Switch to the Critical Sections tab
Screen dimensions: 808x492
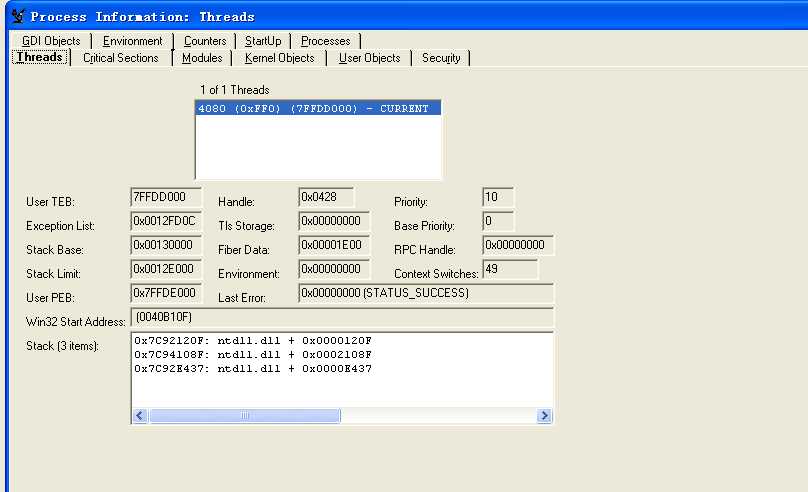click(121, 58)
